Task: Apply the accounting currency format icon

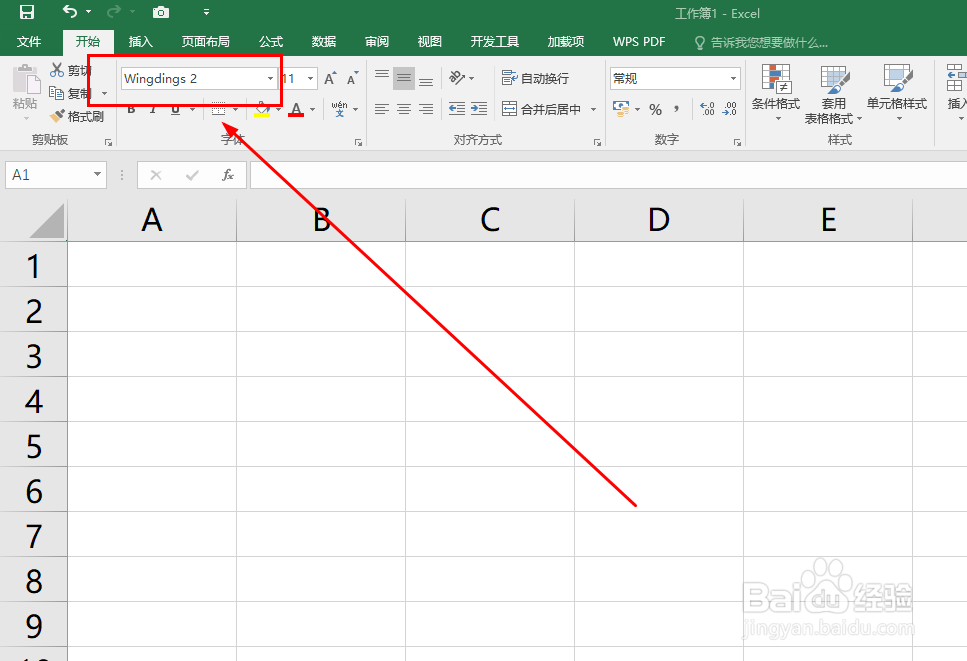Action: [x=621, y=109]
